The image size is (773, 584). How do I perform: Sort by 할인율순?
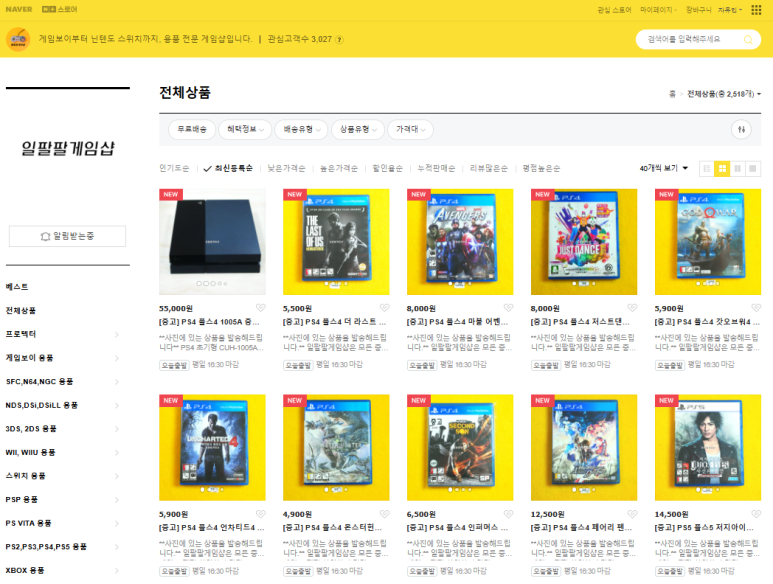coord(387,169)
